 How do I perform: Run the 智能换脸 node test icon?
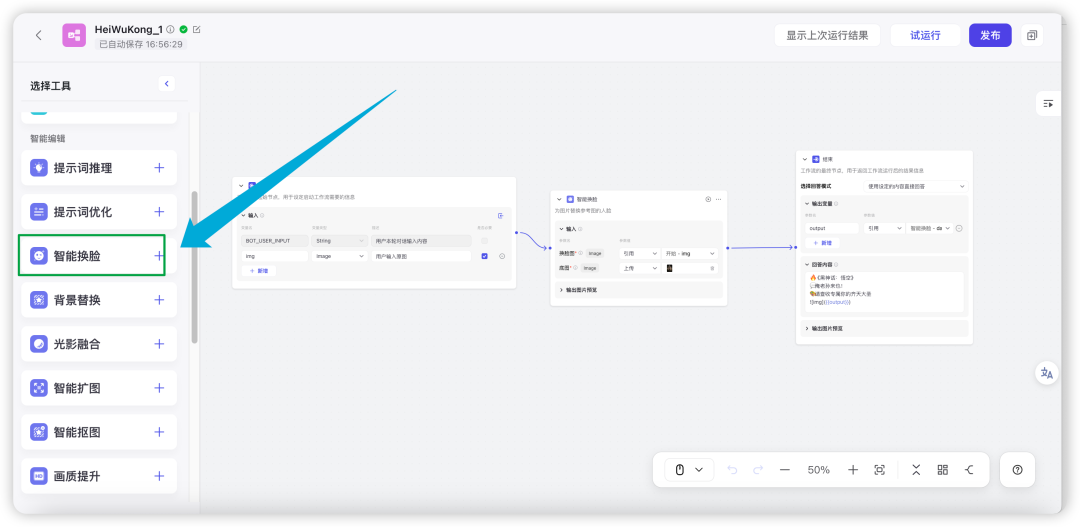[708, 199]
